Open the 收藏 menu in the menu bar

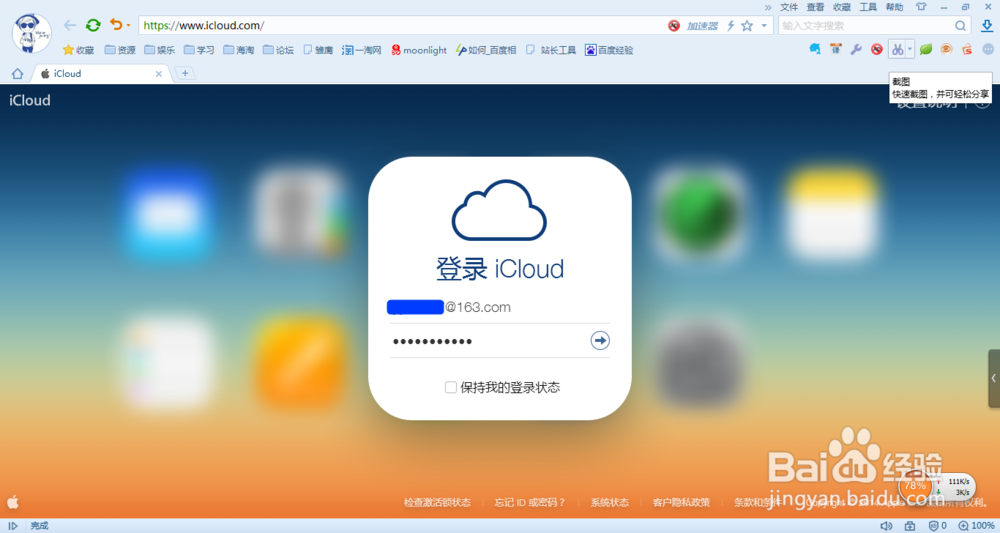click(x=842, y=7)
